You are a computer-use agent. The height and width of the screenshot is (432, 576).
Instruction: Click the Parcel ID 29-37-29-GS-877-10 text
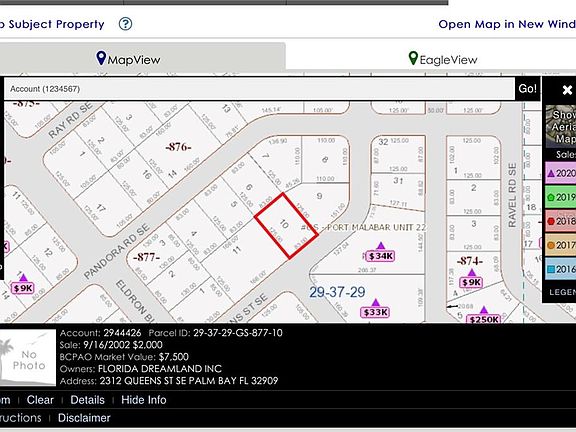click(216, 333)
